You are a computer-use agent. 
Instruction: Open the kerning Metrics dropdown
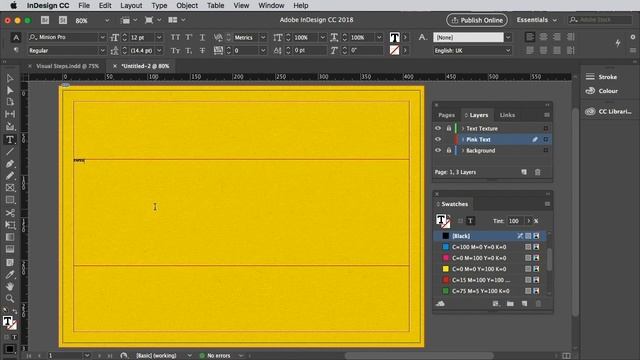pyautogui.click(x=263, y=37)
